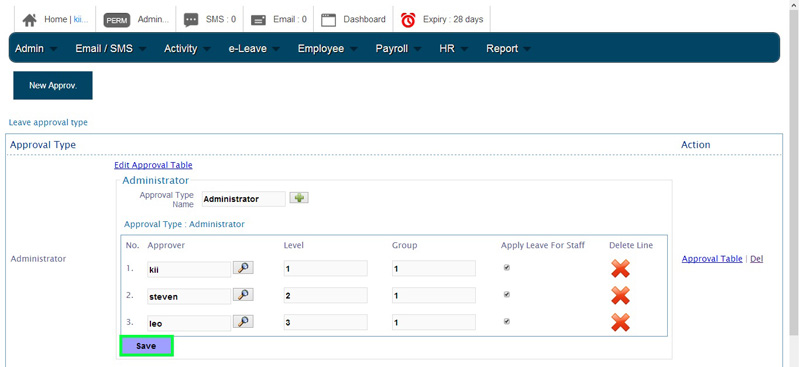Screen dimensions: 800x367
Task: Click the SMS speech bubble icon
Action: click(x=191, y=20)
